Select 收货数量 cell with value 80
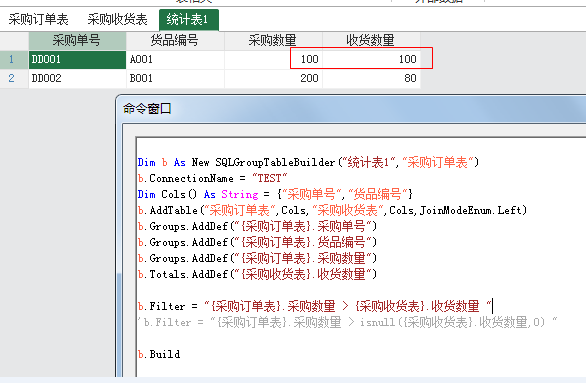 pos(371,78)
